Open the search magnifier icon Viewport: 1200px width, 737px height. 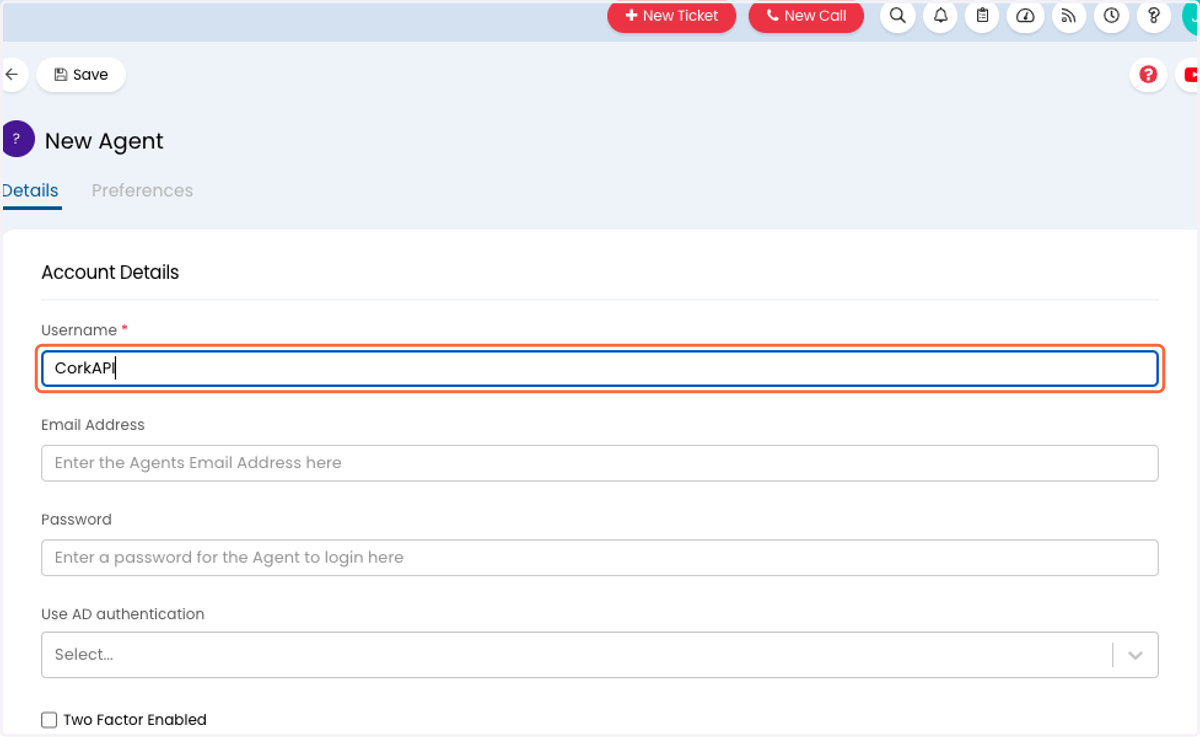click(x=898, y=16)
